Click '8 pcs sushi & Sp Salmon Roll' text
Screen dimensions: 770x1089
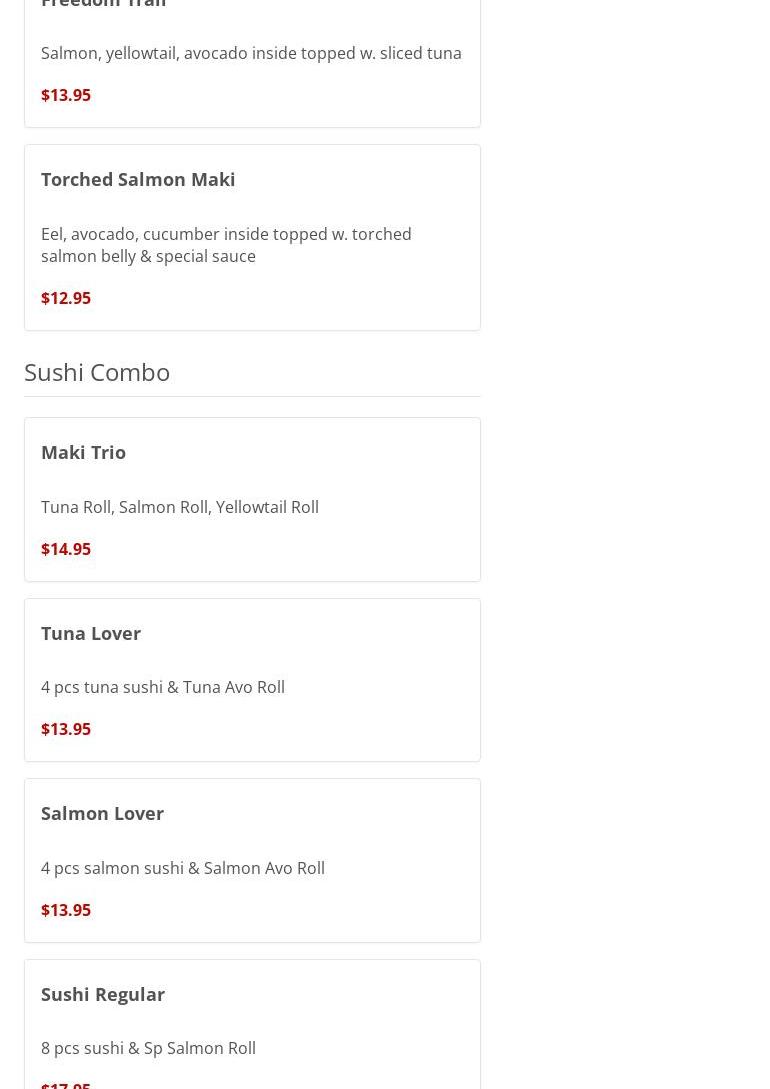(x=148, y=1048)
